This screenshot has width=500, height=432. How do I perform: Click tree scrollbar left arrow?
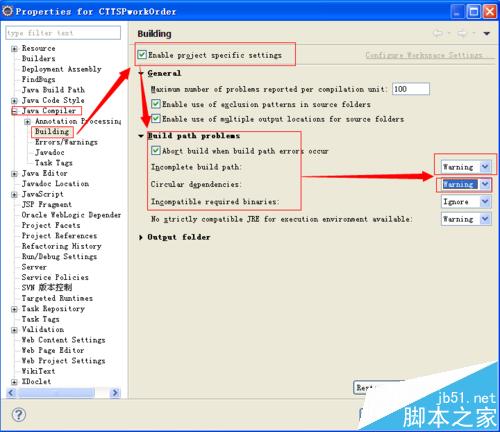[11, 393]
